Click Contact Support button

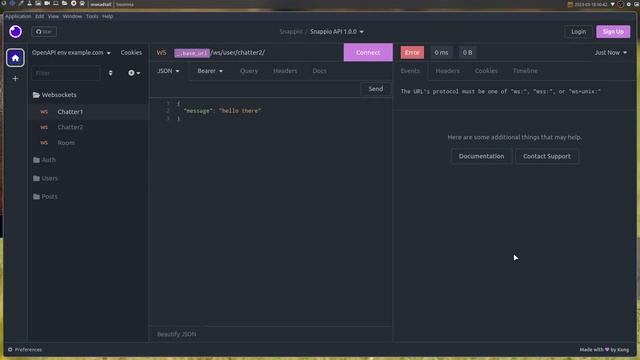pos(547,156)
